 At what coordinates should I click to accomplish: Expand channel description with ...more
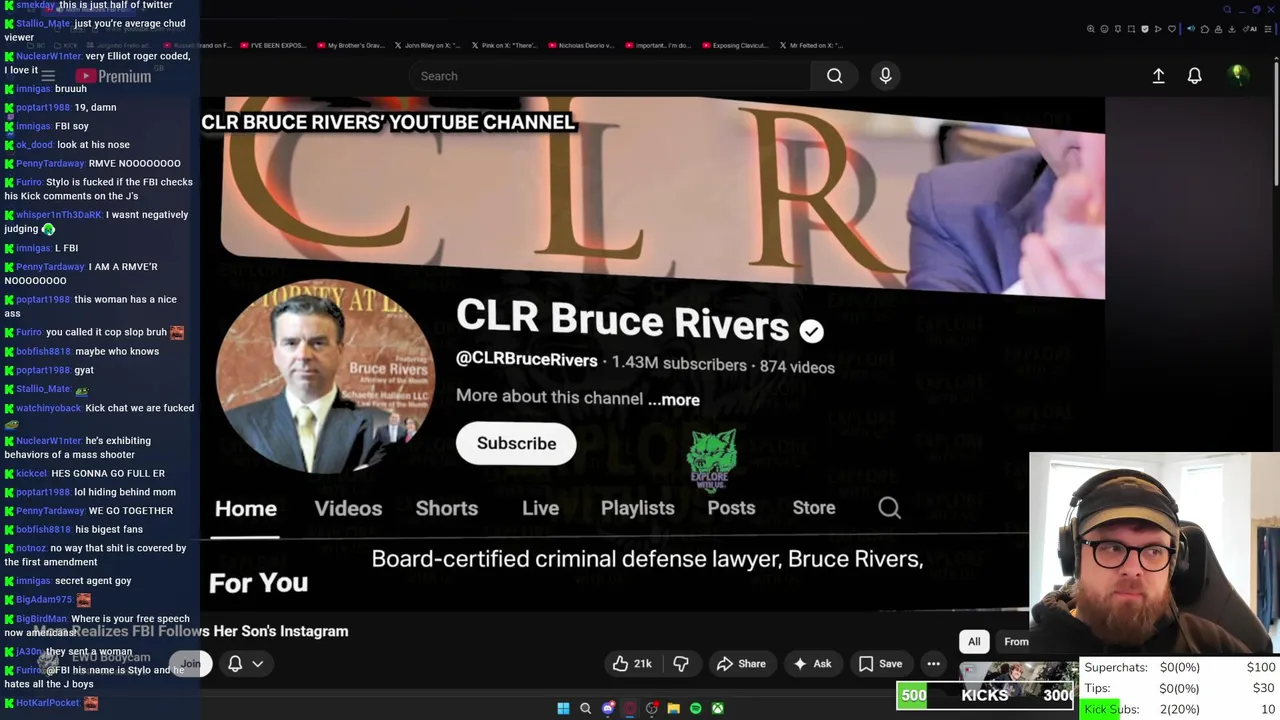[x=674, y=400]
